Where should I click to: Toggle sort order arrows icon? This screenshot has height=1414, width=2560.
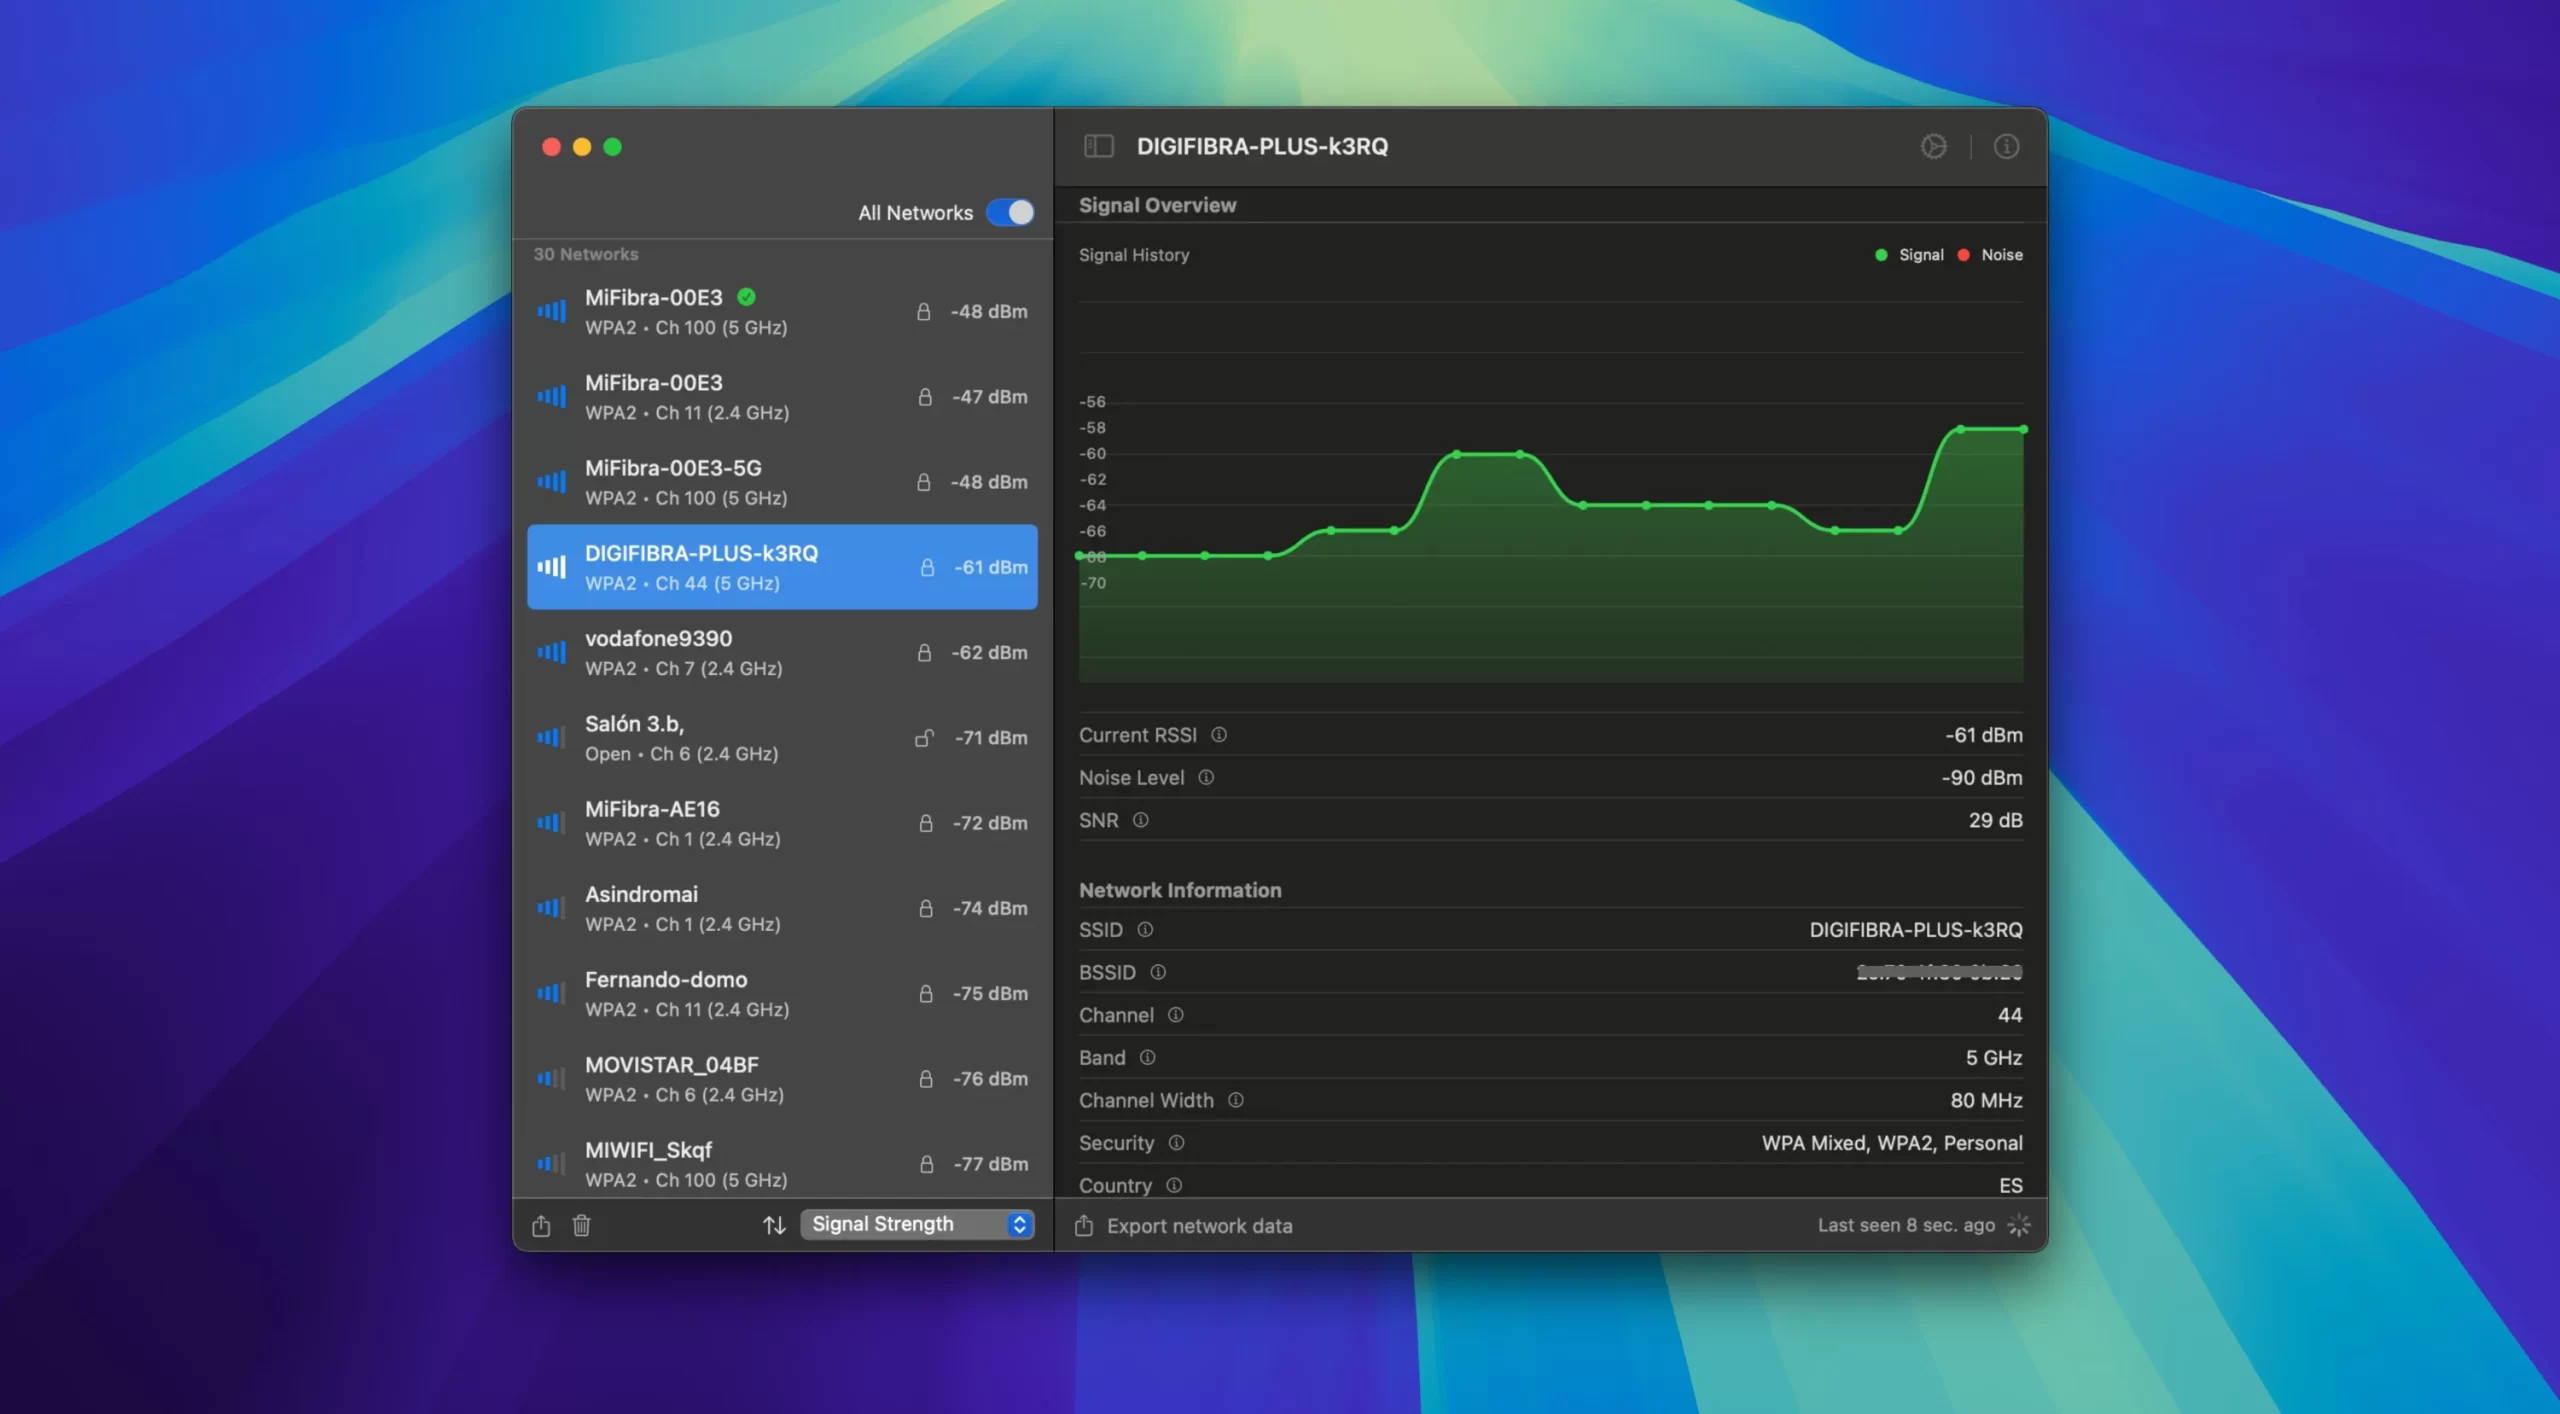pos(774,1225)
